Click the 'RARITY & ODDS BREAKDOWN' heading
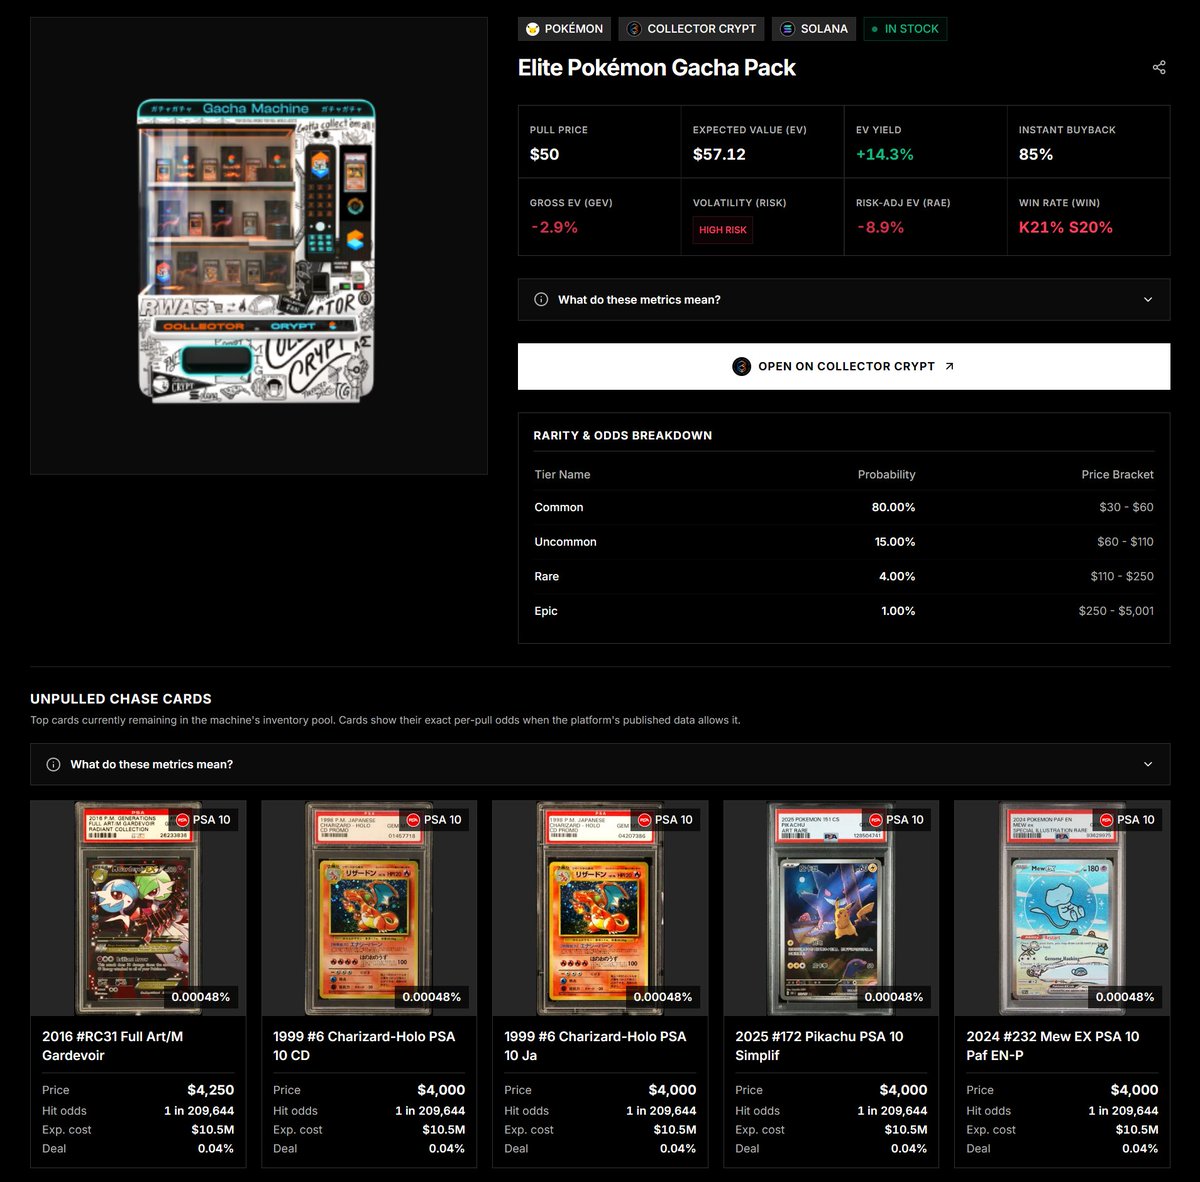The image size is (1200, 1182). click(623, 435)
